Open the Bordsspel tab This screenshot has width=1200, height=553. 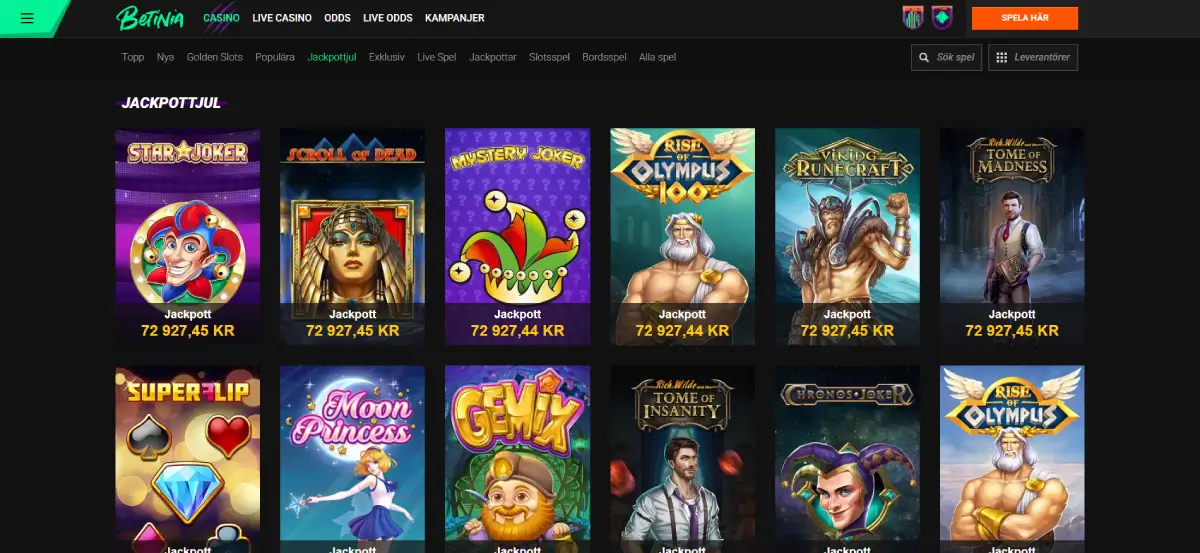[x=604, y=57]
